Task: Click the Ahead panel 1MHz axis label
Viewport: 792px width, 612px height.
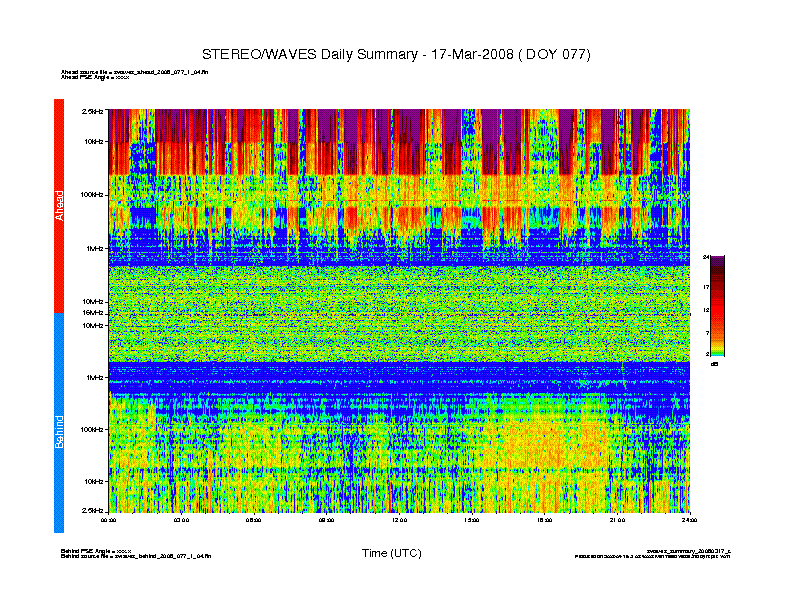Action: click(x=95, y=248)
